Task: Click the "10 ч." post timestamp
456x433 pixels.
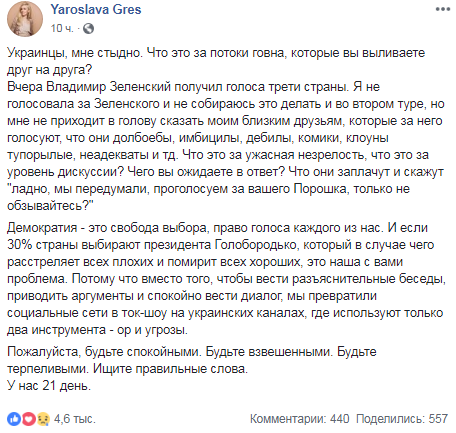Action: point(62,28)
